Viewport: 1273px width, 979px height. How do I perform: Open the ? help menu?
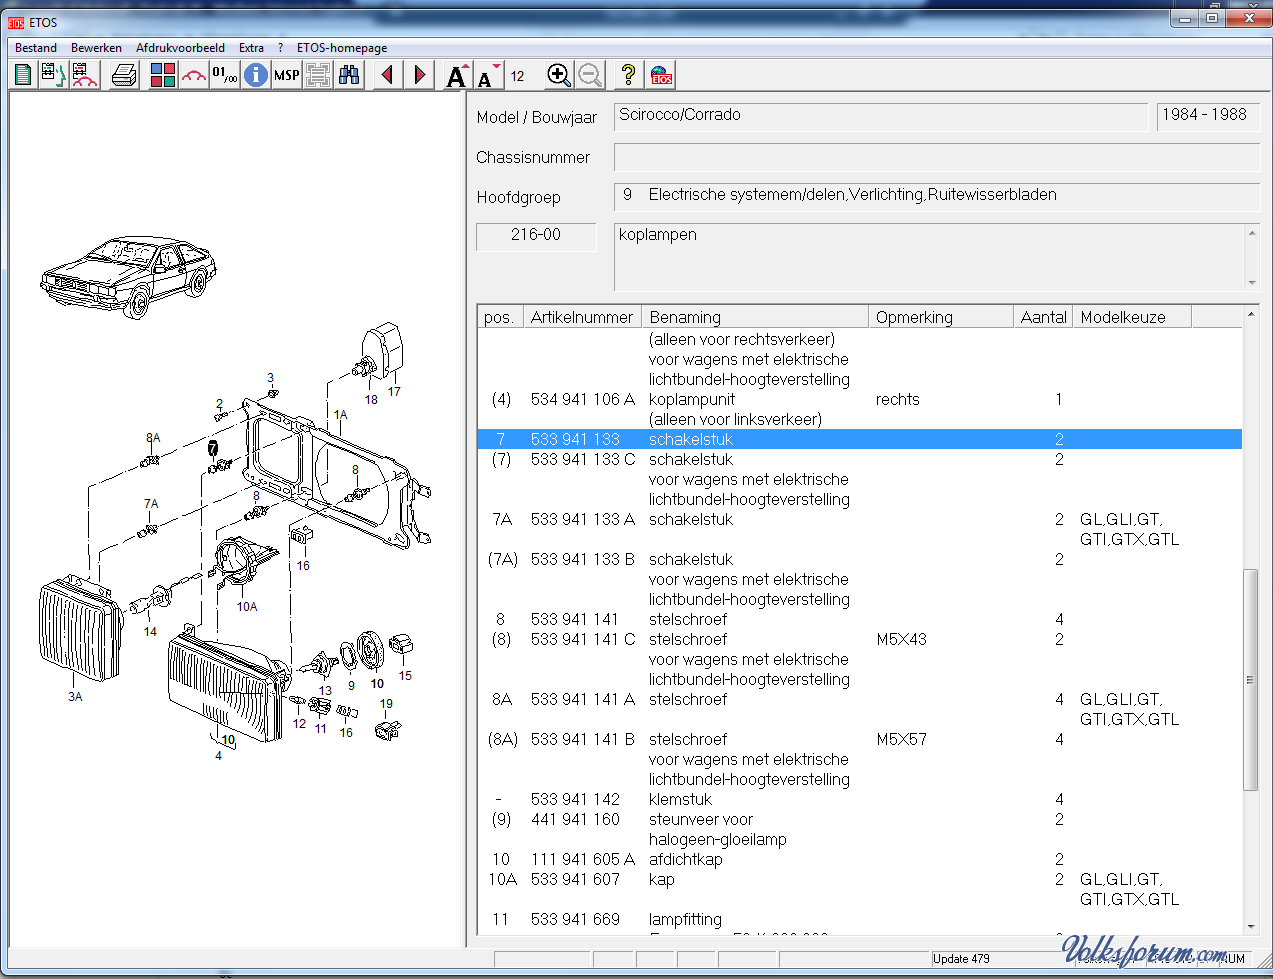281,48
